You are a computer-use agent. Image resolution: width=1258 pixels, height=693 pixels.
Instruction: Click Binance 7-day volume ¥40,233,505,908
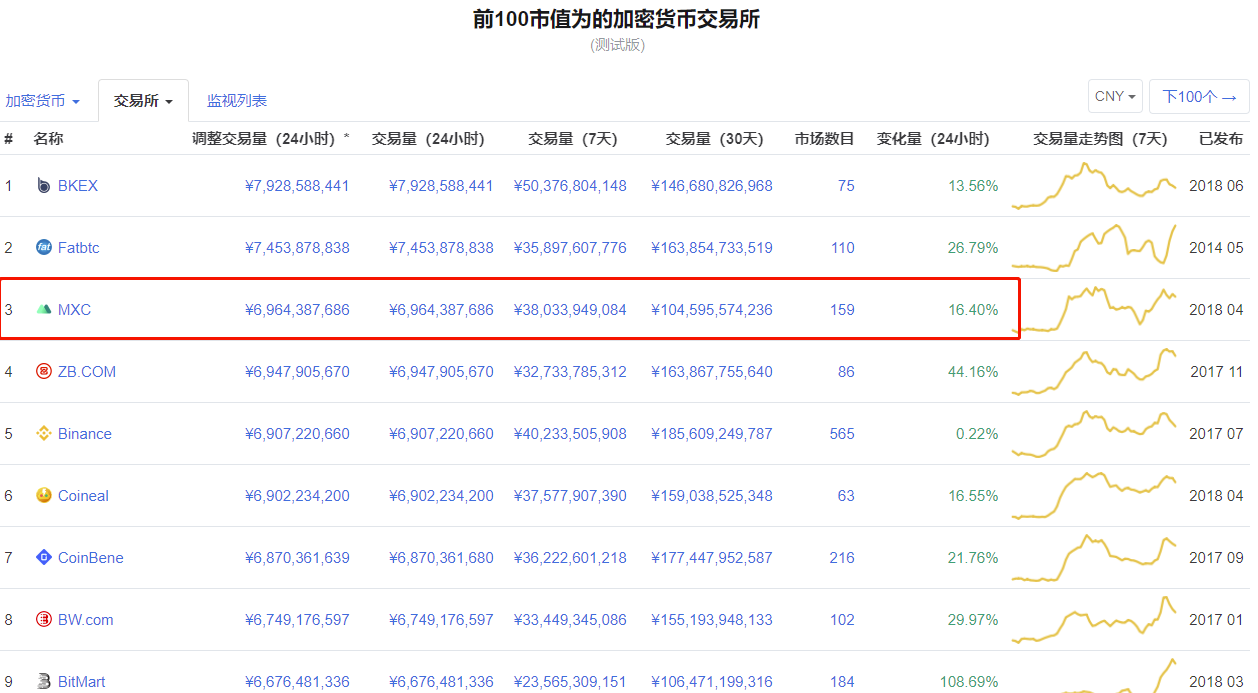570,434
